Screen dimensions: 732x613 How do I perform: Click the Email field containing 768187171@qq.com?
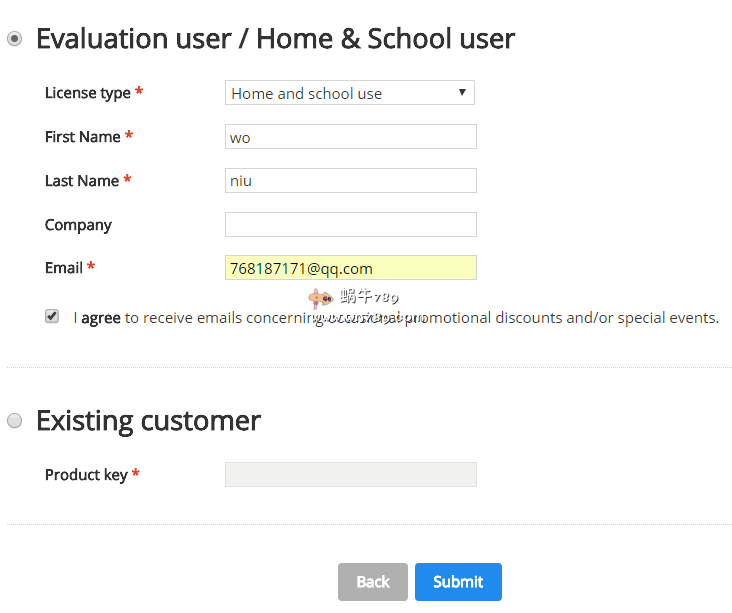coord(350,268)
